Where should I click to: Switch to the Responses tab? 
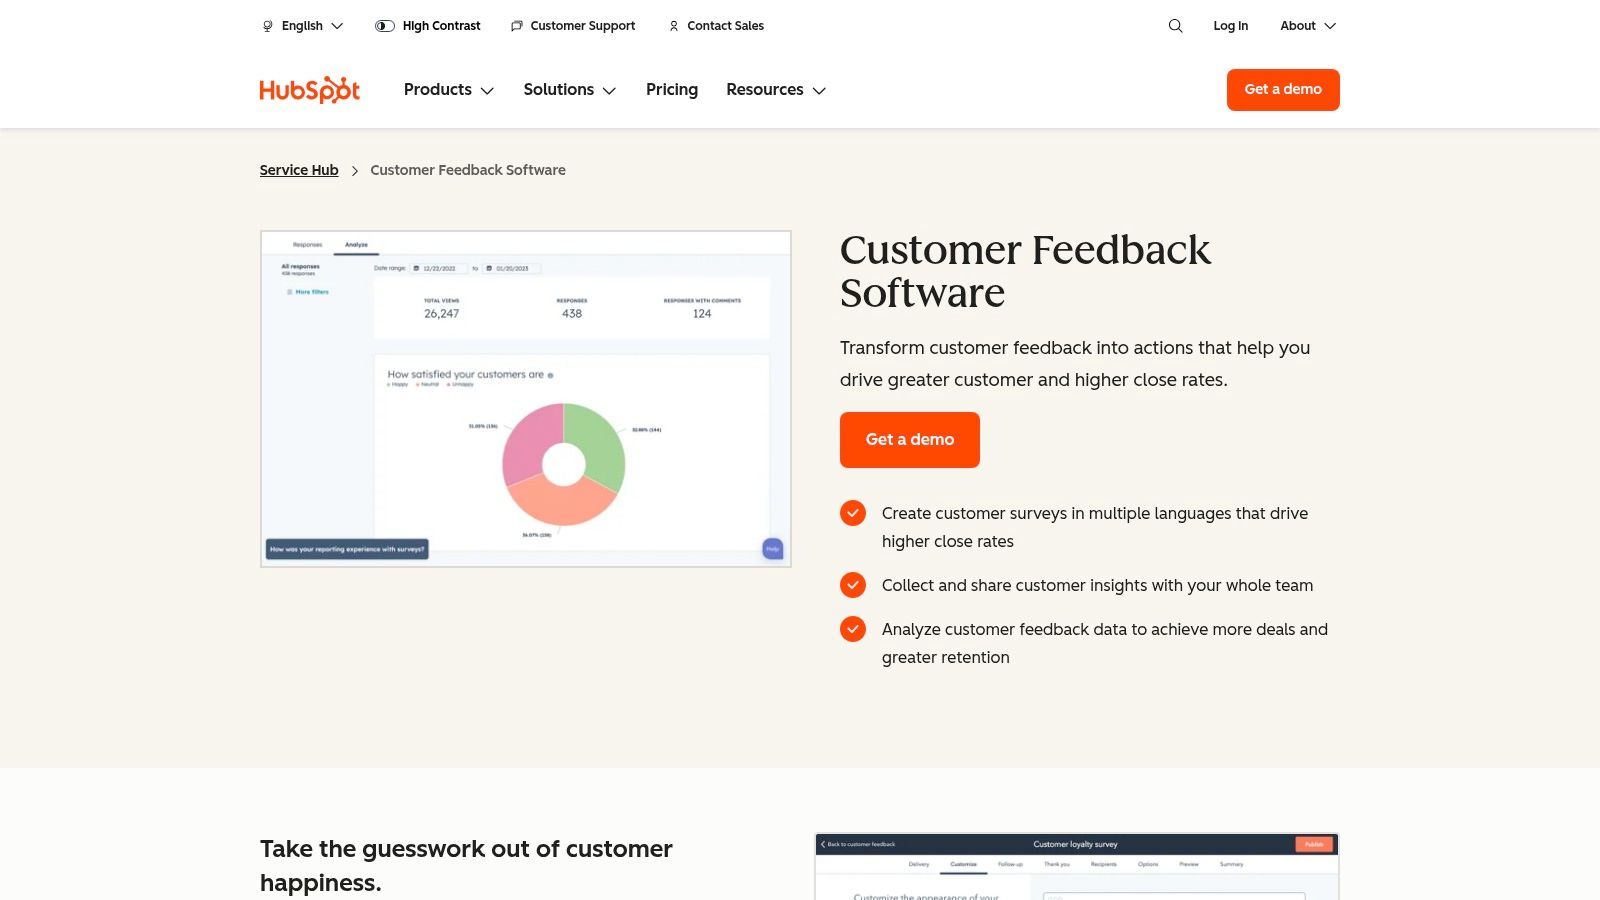pyautogui.click(x=307, y=244)
